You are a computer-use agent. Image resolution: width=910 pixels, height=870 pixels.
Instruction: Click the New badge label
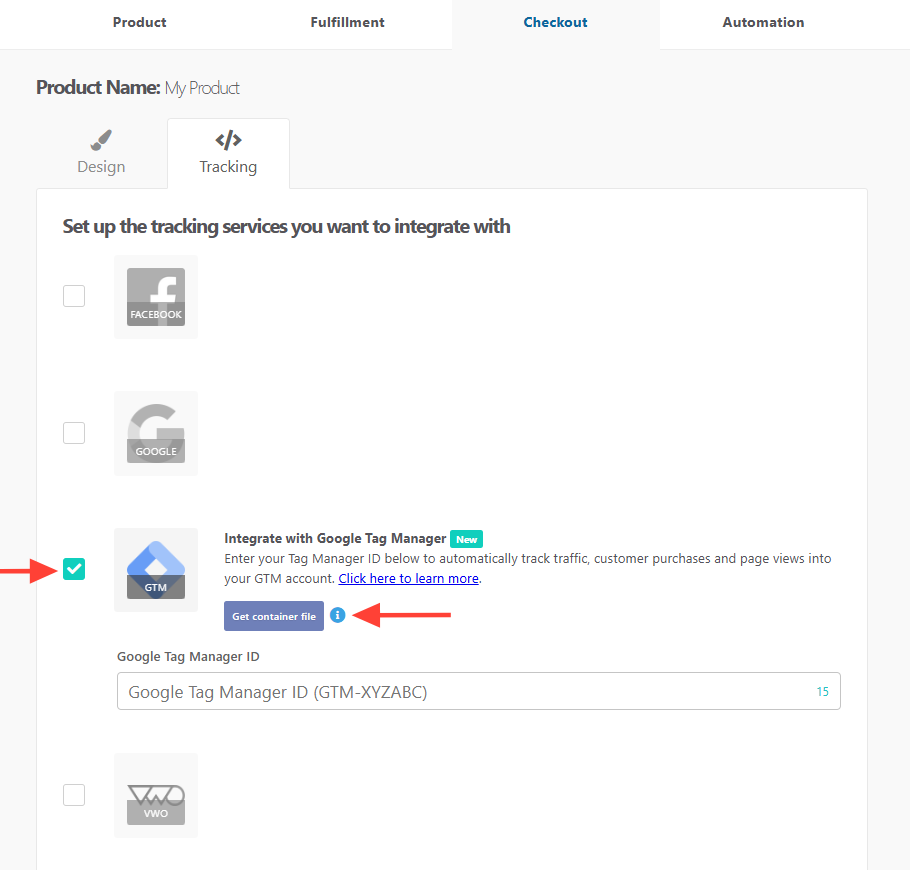466,539
